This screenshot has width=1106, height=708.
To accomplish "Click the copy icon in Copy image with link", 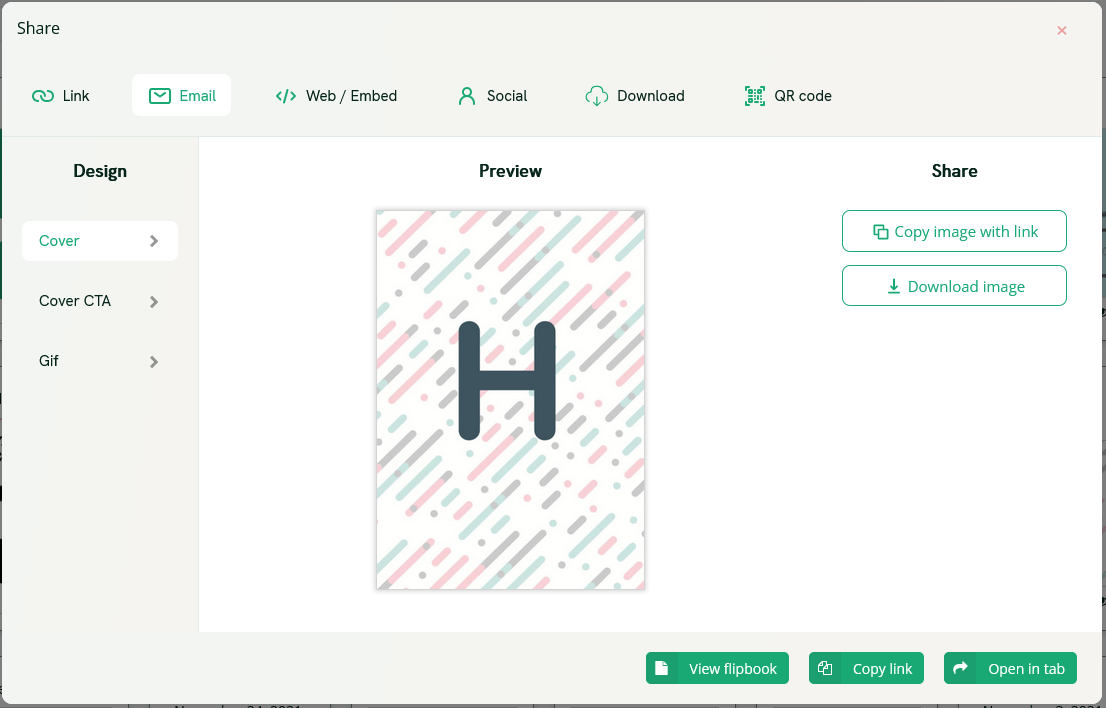I will [880, 232].
